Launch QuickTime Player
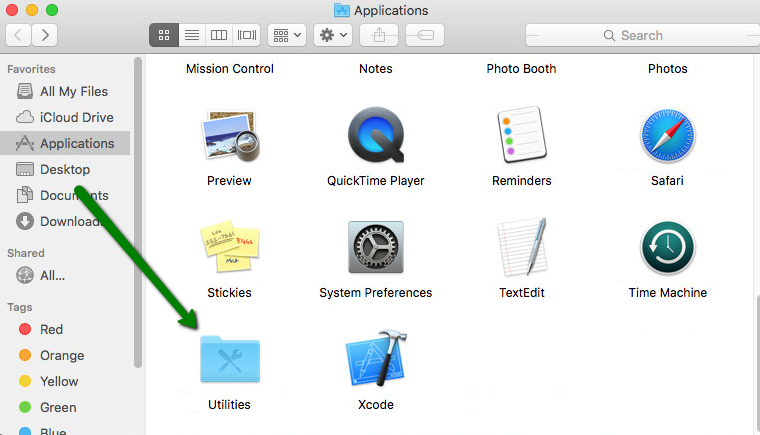This screenshot has width=760, height=435. pos(376,135)
